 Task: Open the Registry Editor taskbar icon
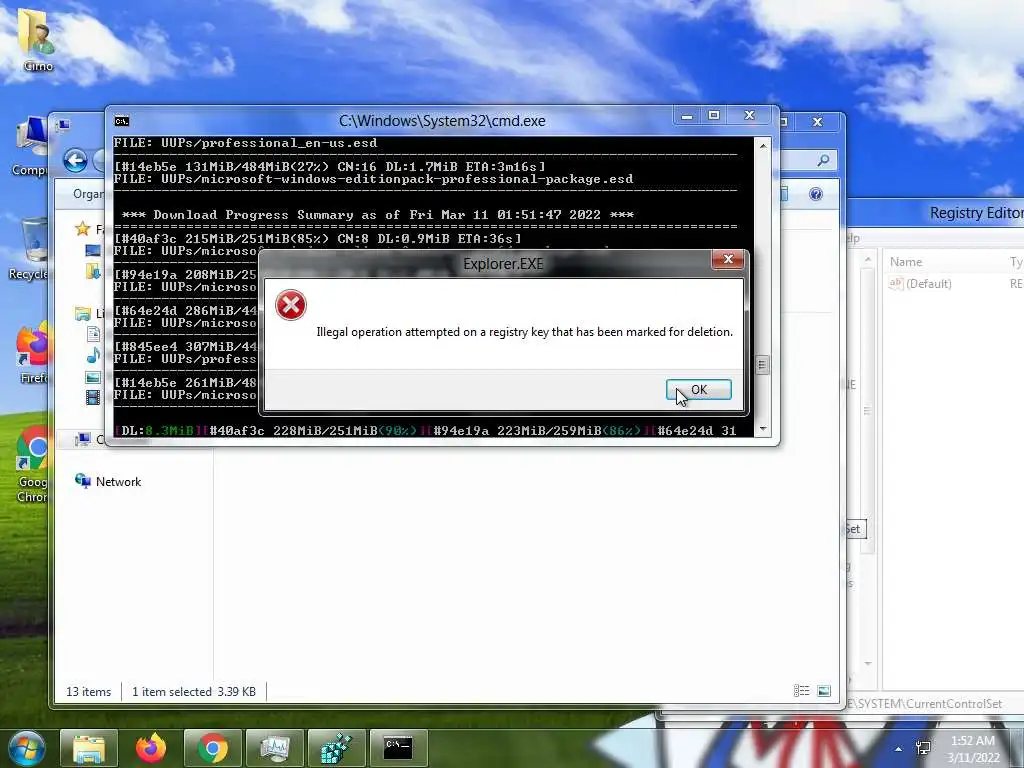click(336, 748)
